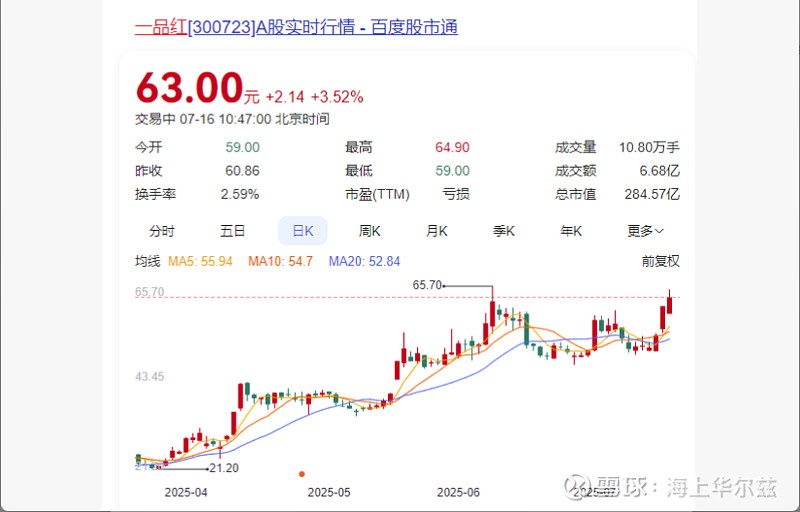800x512 pixels.
Task: Click the 2025-06 axis label
Action: pos(458,493)
